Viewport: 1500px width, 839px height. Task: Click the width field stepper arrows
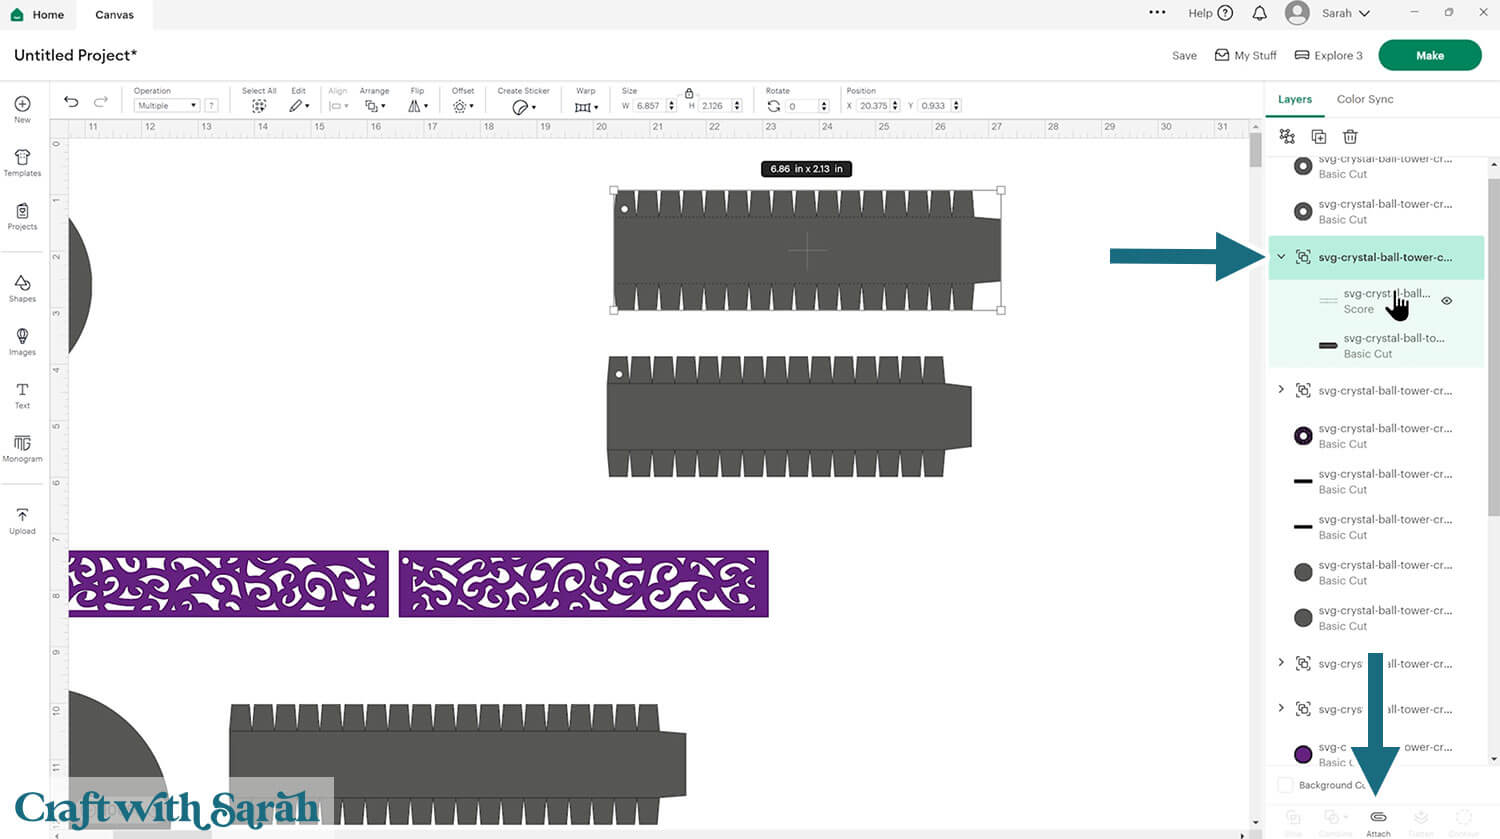click(671, 106)
